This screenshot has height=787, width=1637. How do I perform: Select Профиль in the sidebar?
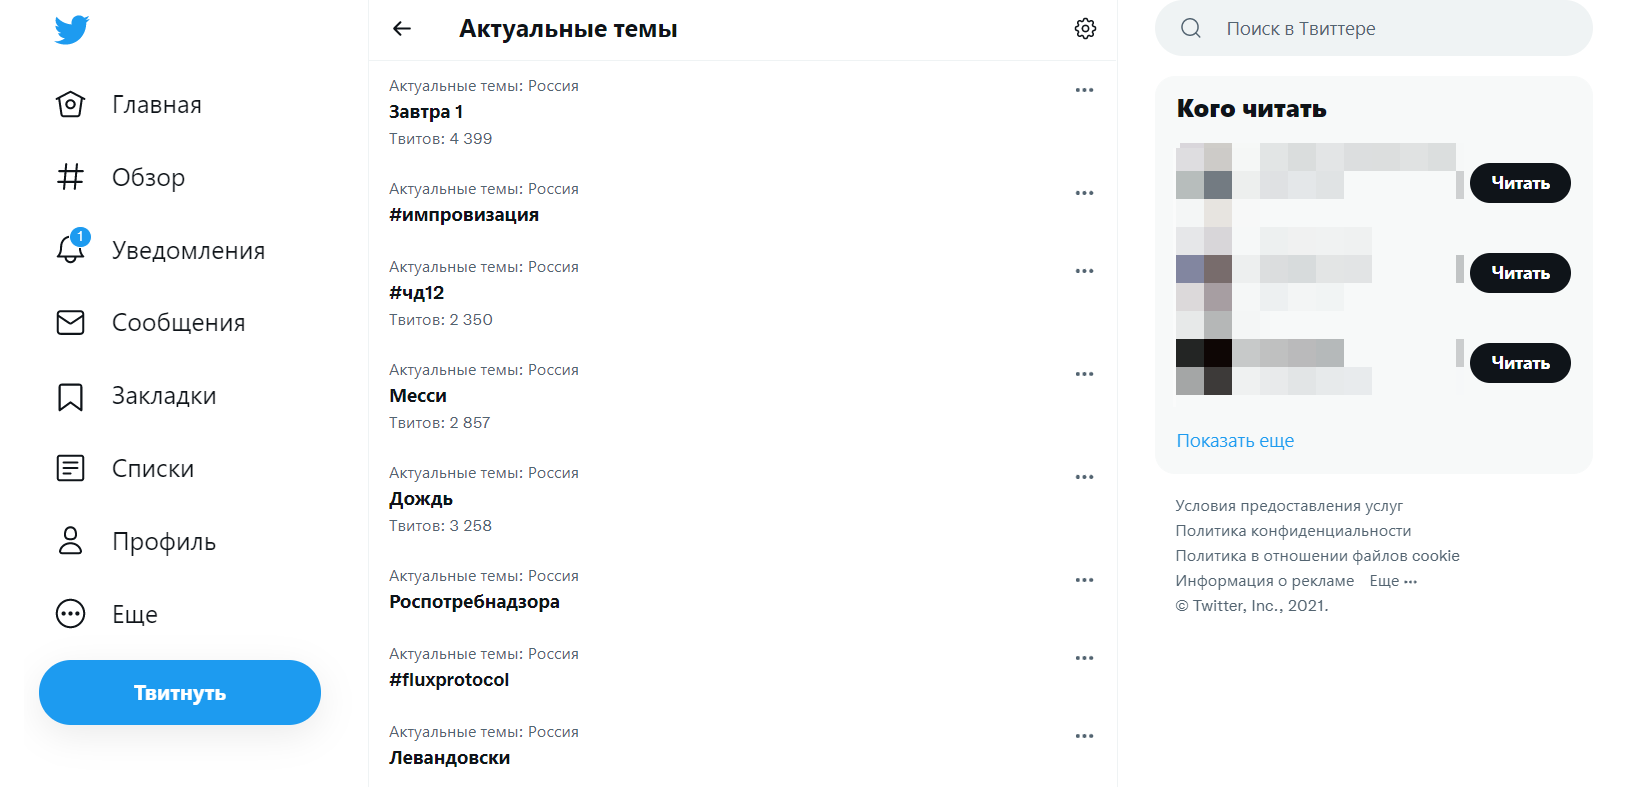[164, 542]
